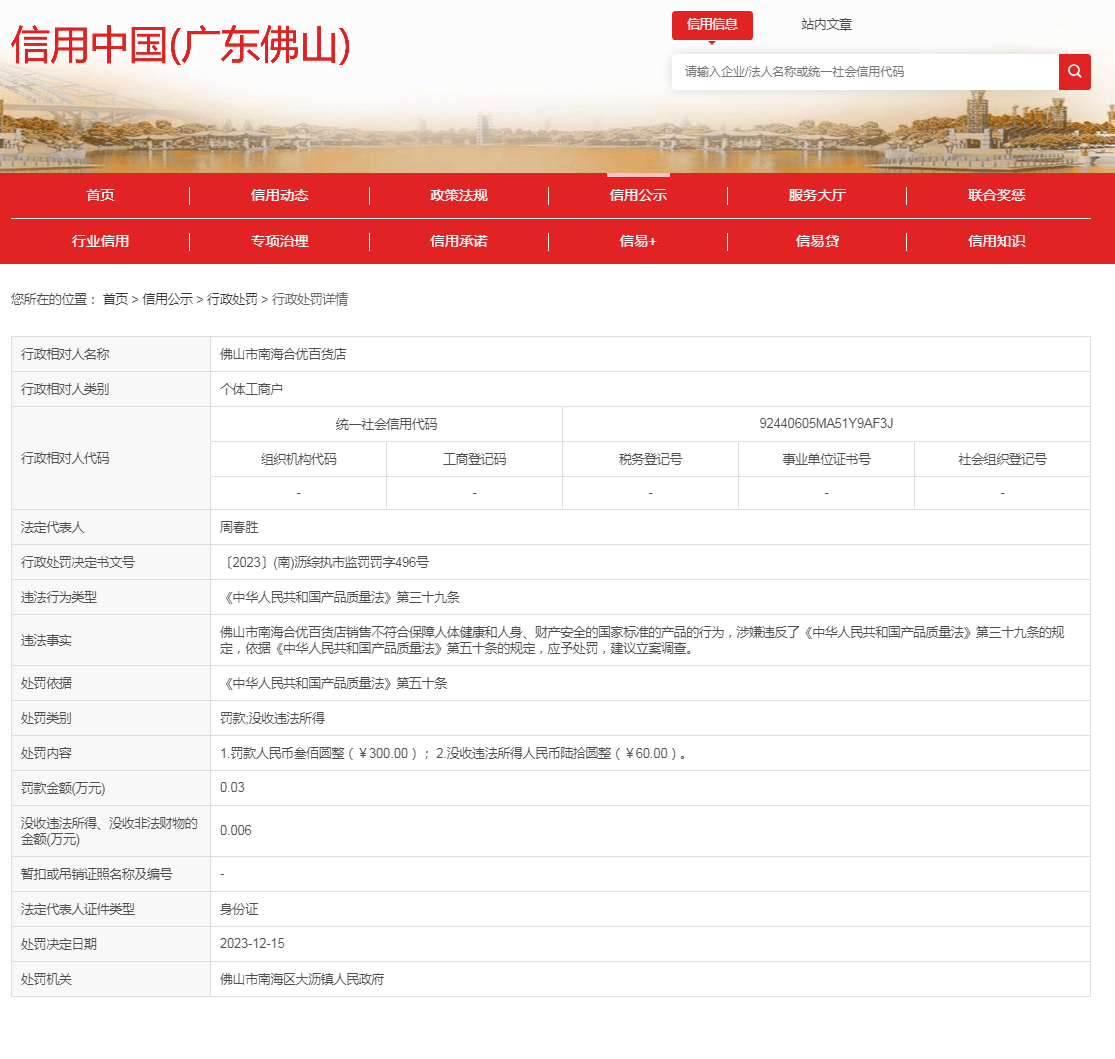Image resolution: width=1115 pixels, height=1059 pixels.
Task: Open the 信用承诺 menu item
Action: [459, 241]
